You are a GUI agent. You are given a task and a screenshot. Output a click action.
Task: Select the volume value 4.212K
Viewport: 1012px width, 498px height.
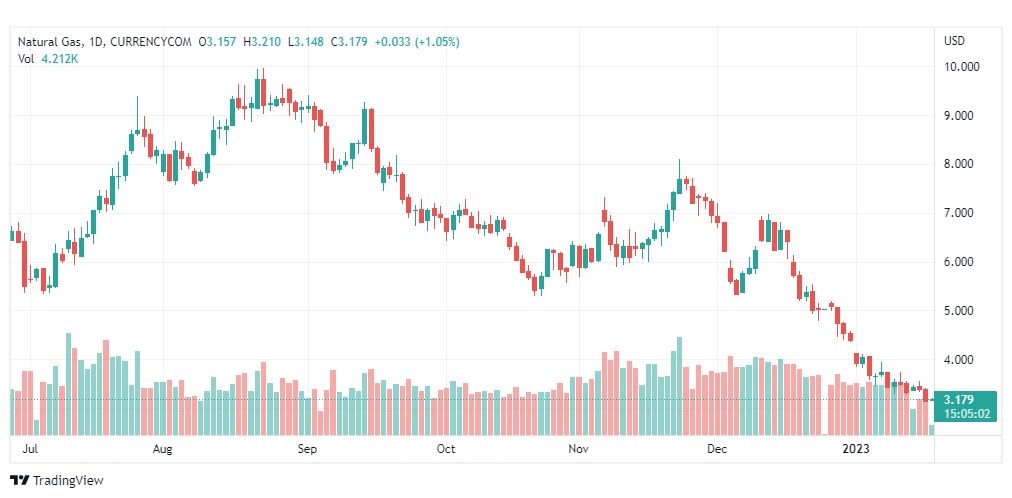click(58, 59)
